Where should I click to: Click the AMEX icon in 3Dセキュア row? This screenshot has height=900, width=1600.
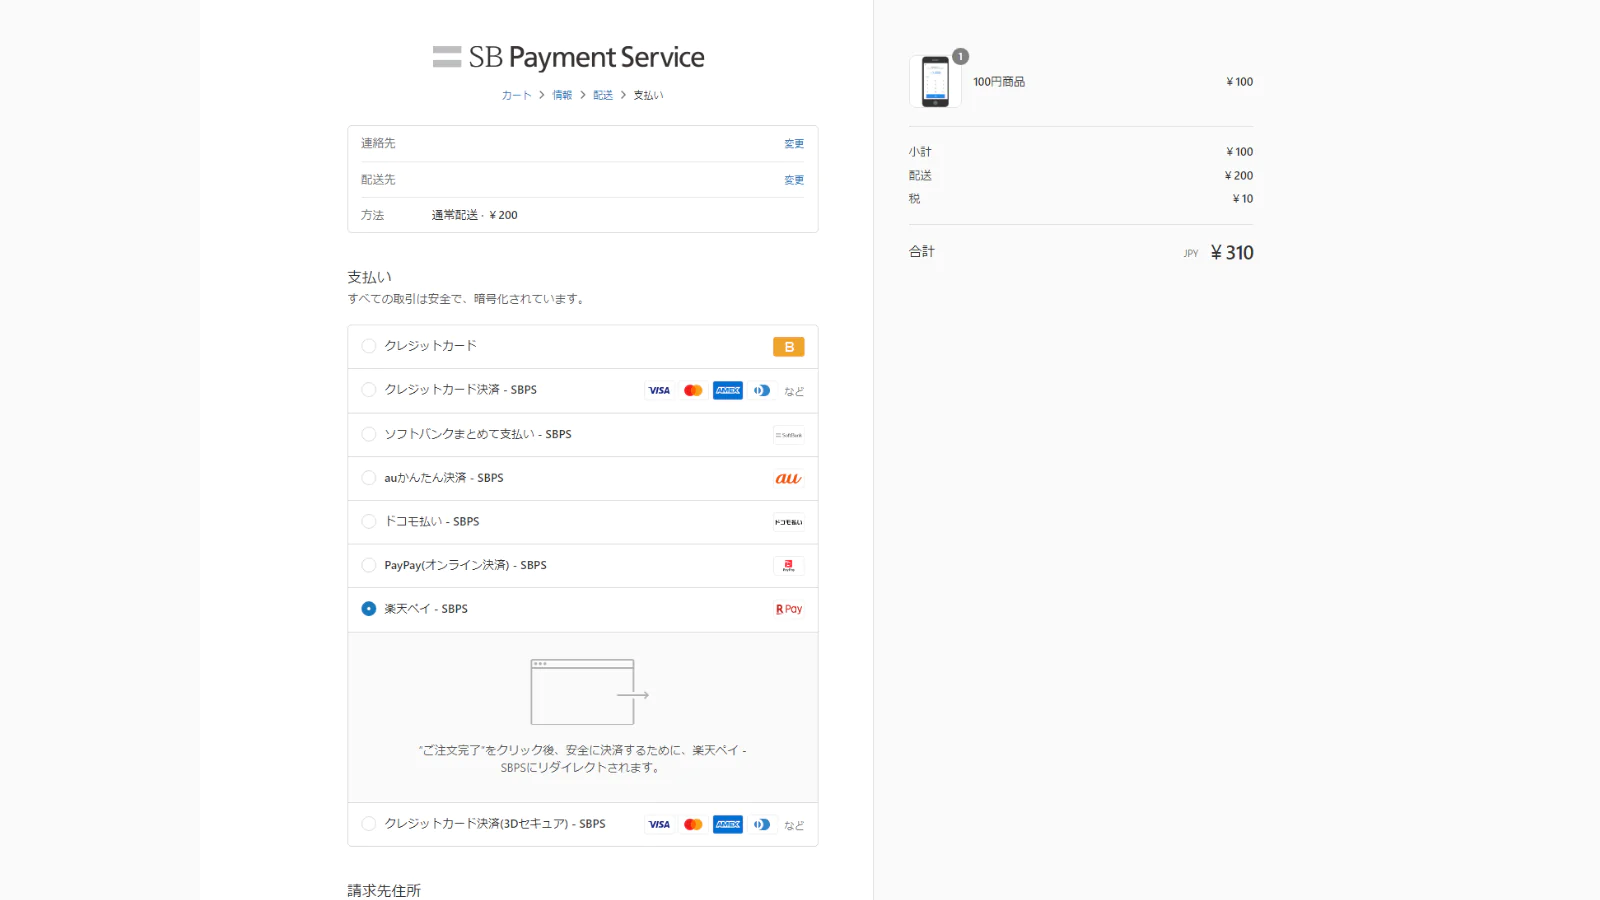pyautogui.click(x=727, y=825)
